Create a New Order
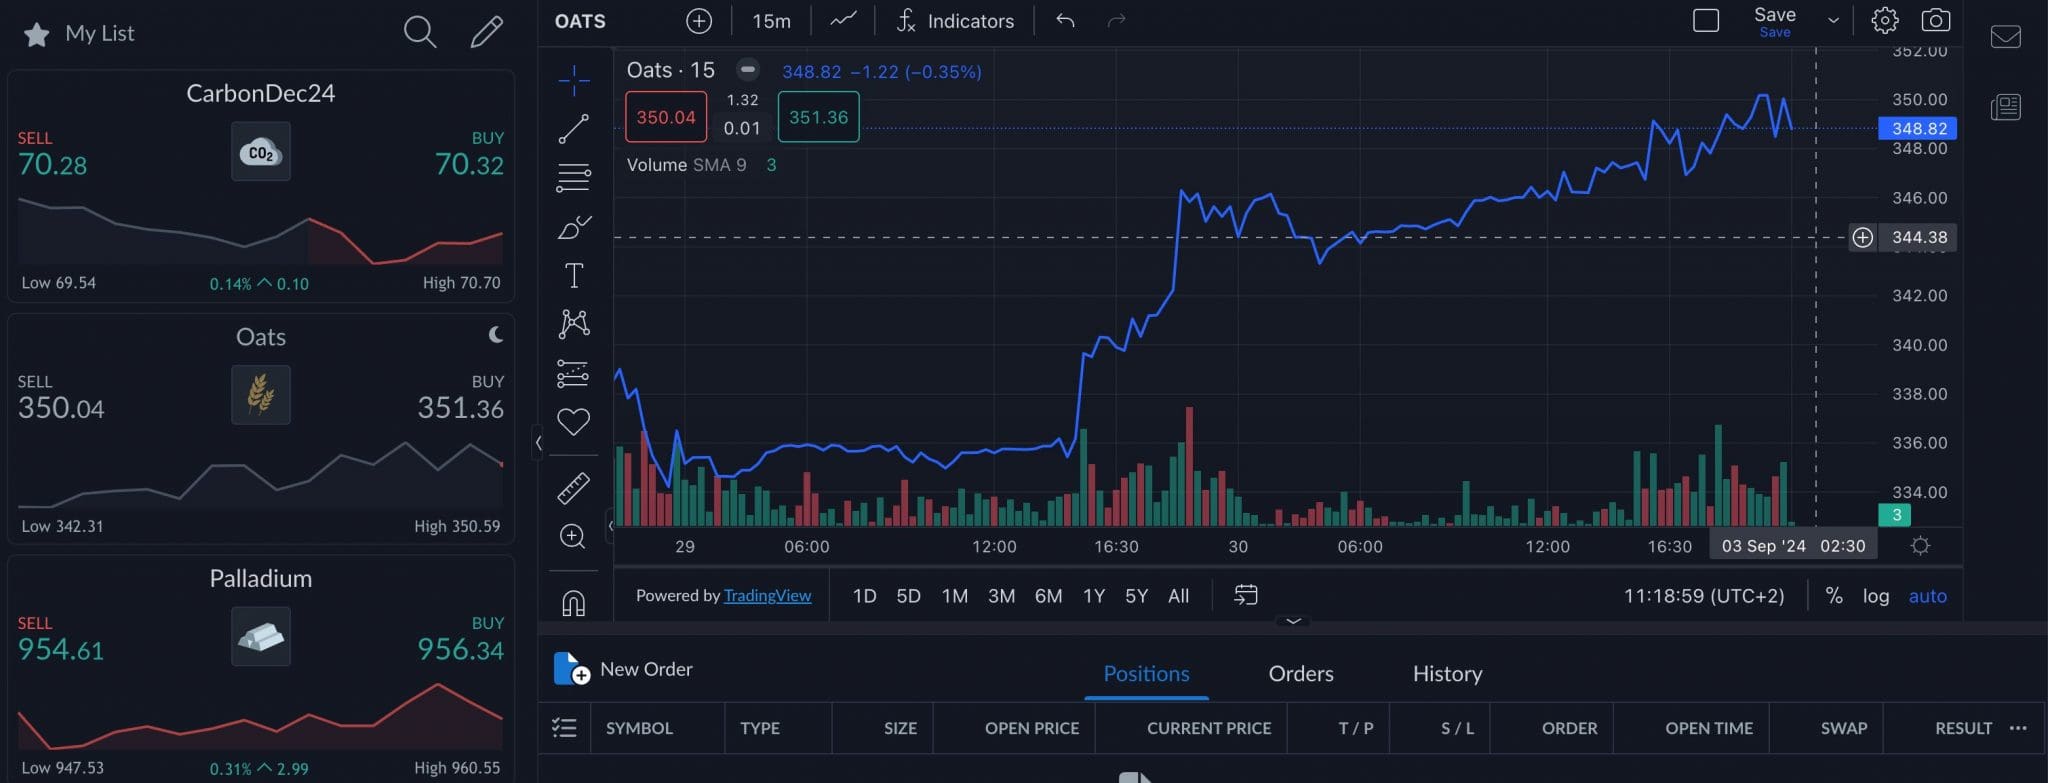This screenshot has width=2048, height=783. point(623,669)
